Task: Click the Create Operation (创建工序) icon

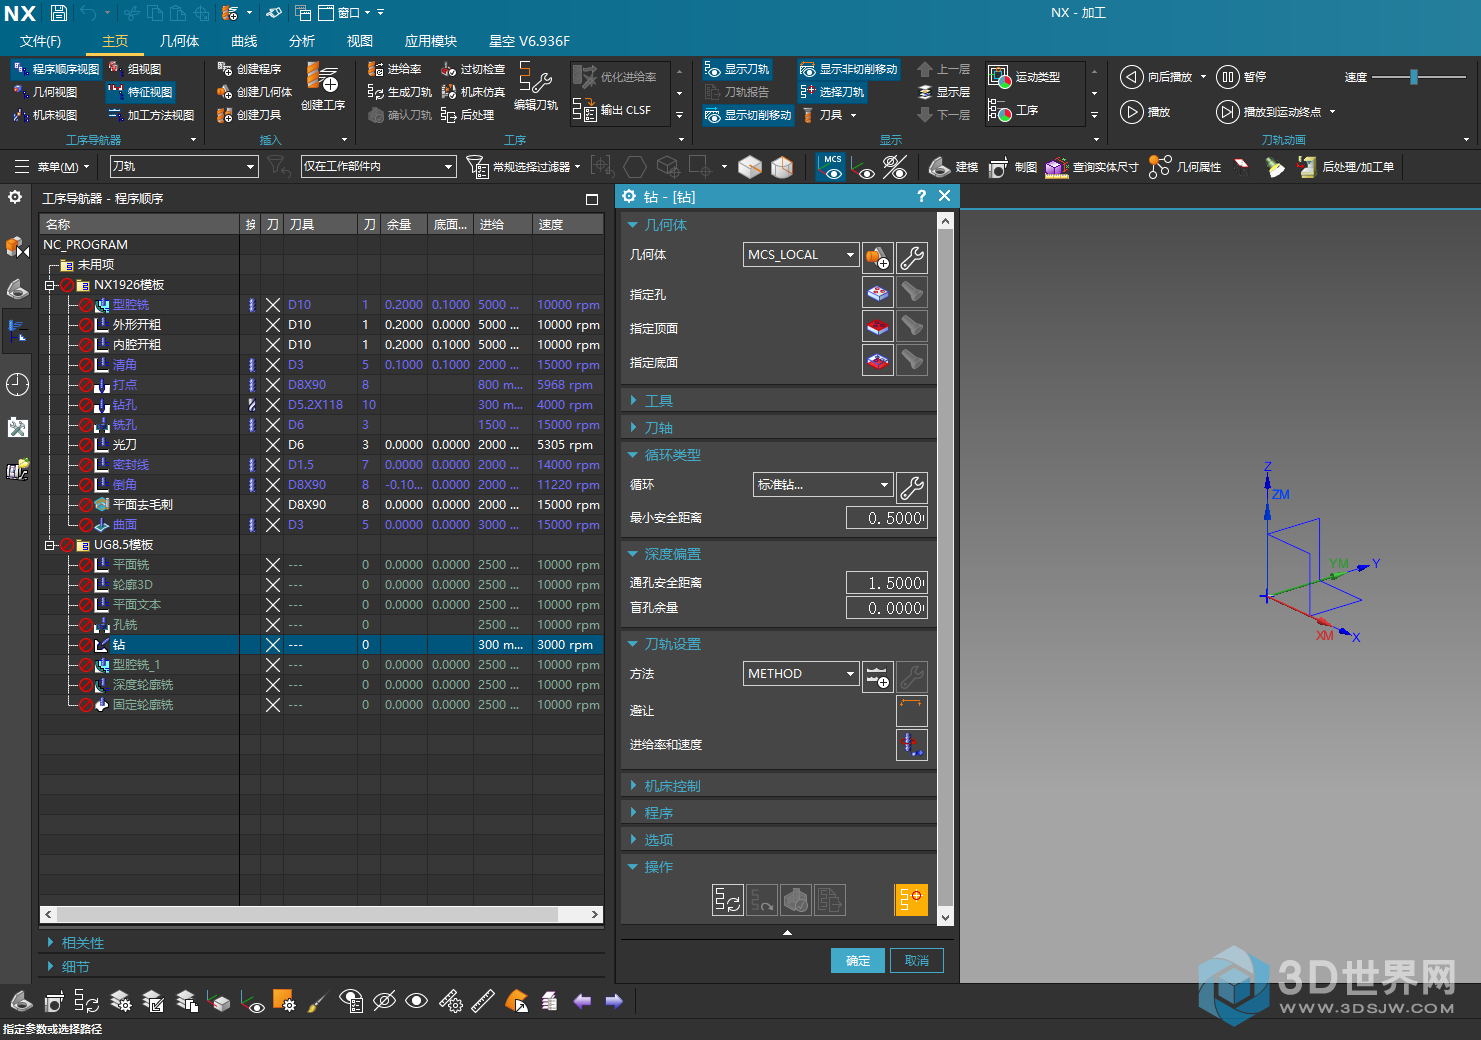Action: point(322,78)
